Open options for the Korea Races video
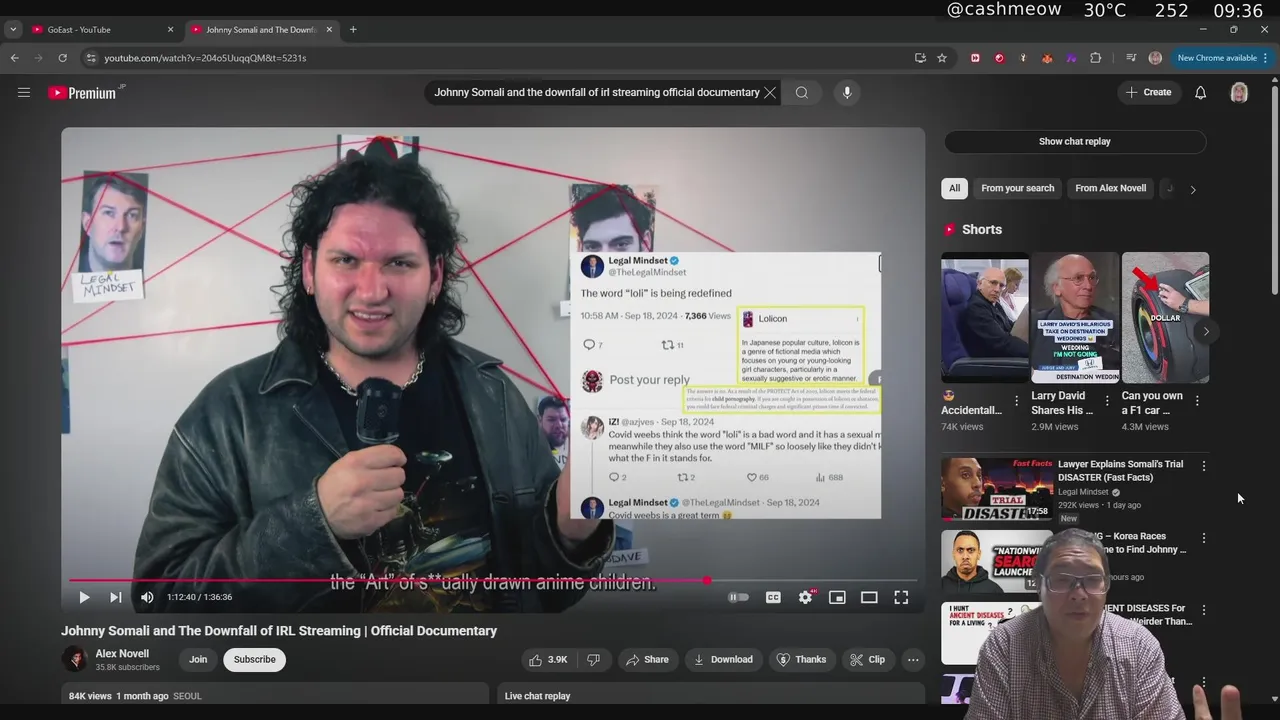The height and width of the screenshot is (720, 1280). pos(1204,538)
